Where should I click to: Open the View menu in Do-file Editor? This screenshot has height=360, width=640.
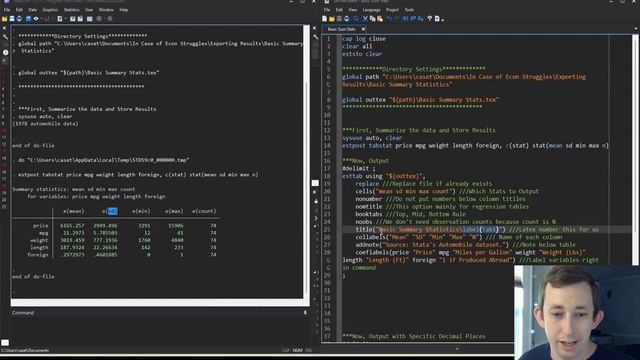coord(353,10)
